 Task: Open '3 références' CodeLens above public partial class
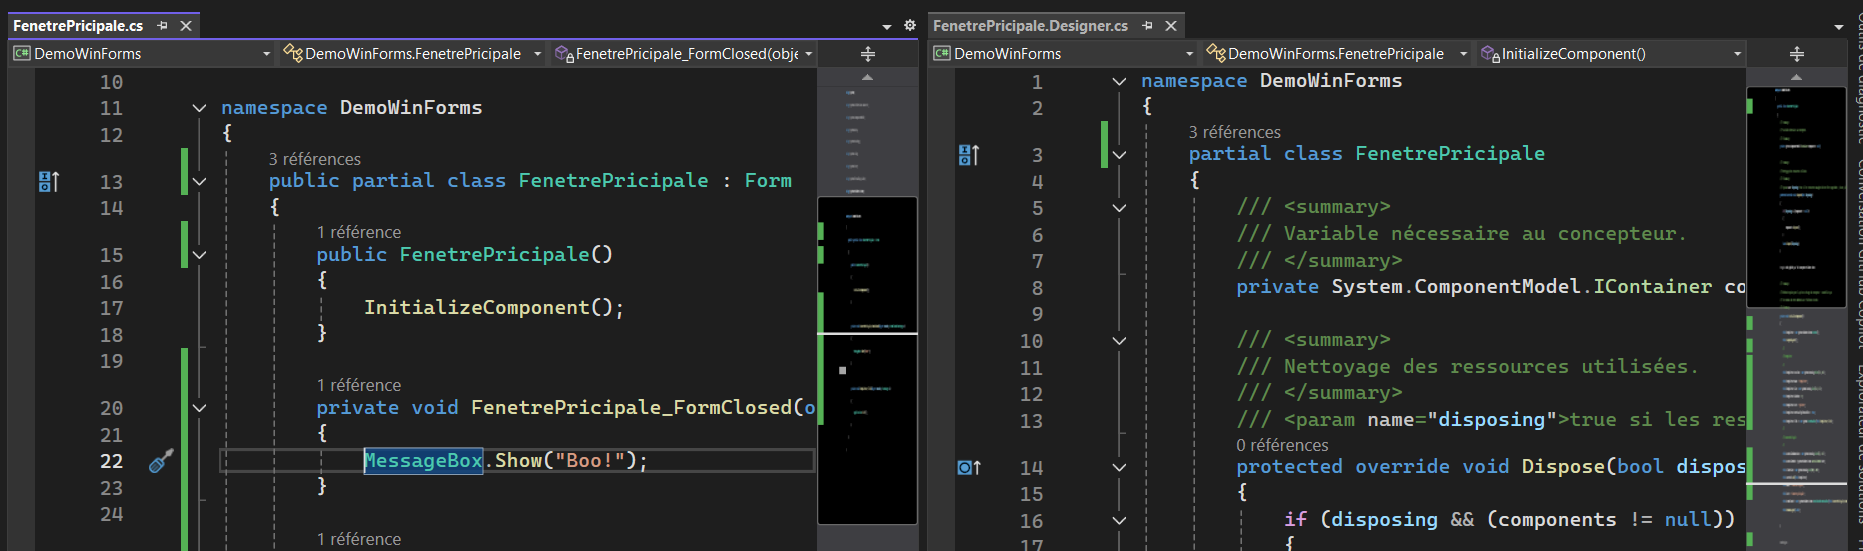coord(314,159)
